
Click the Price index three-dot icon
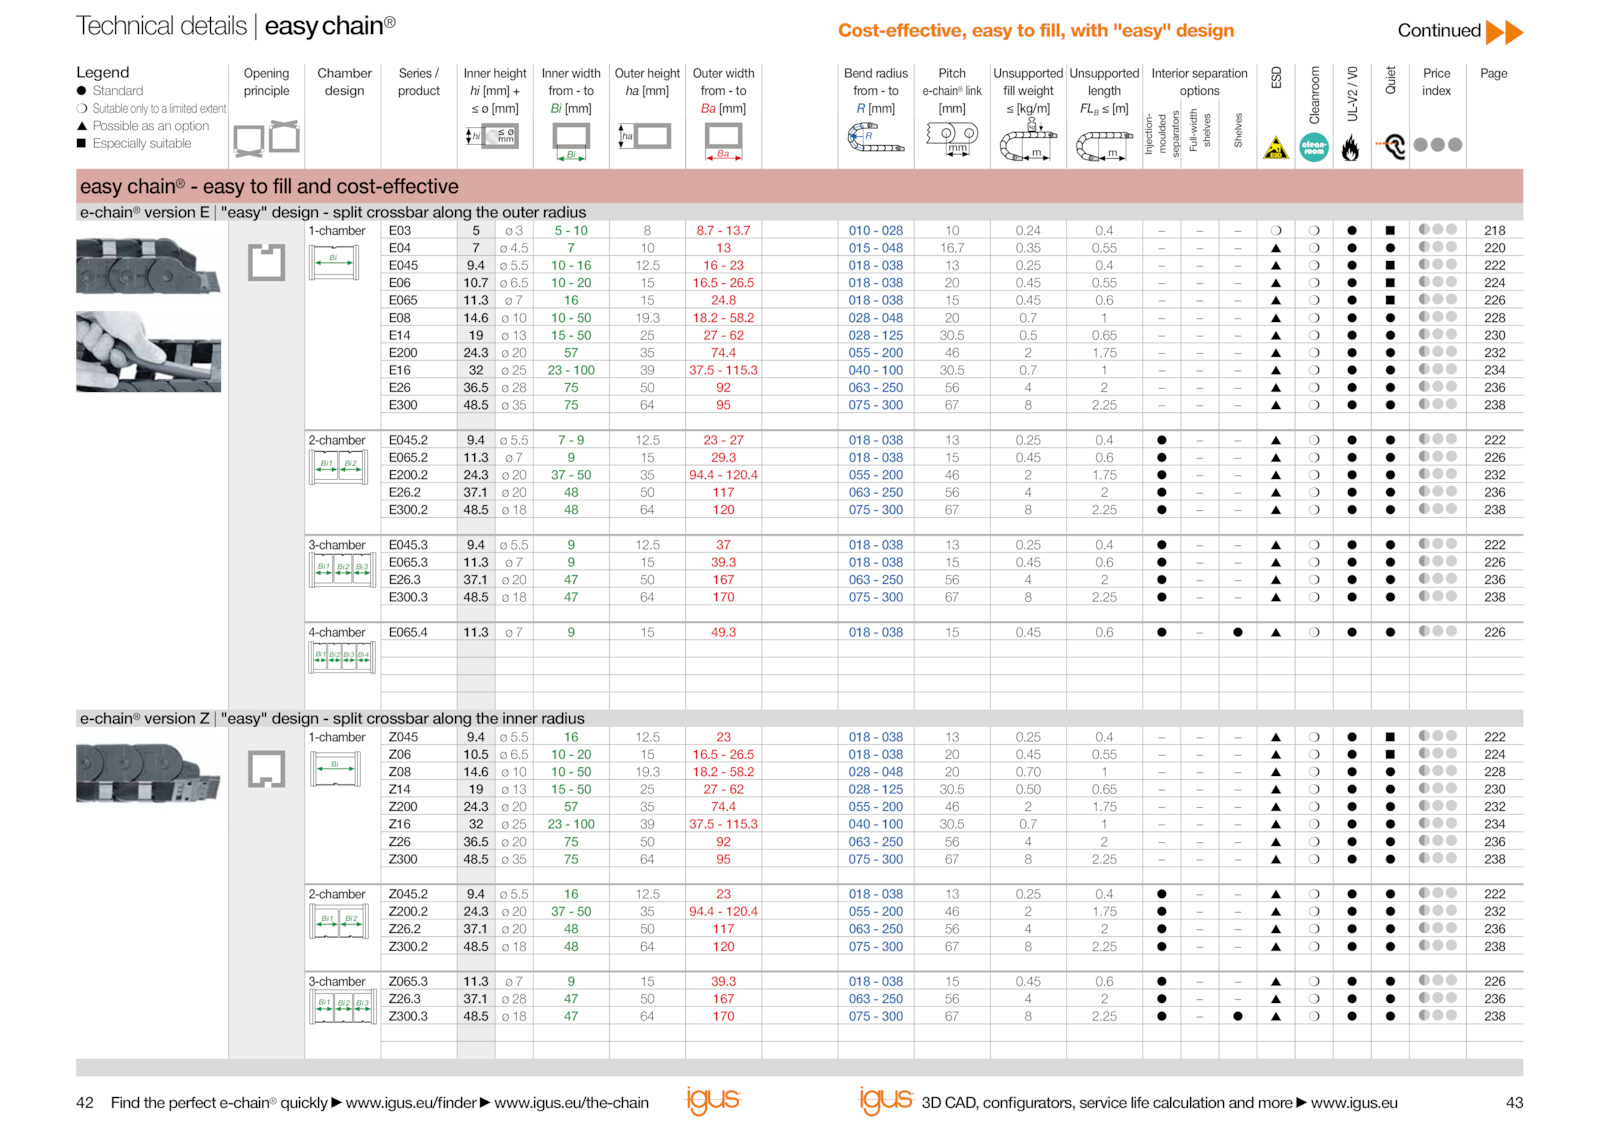(1438, 145)
